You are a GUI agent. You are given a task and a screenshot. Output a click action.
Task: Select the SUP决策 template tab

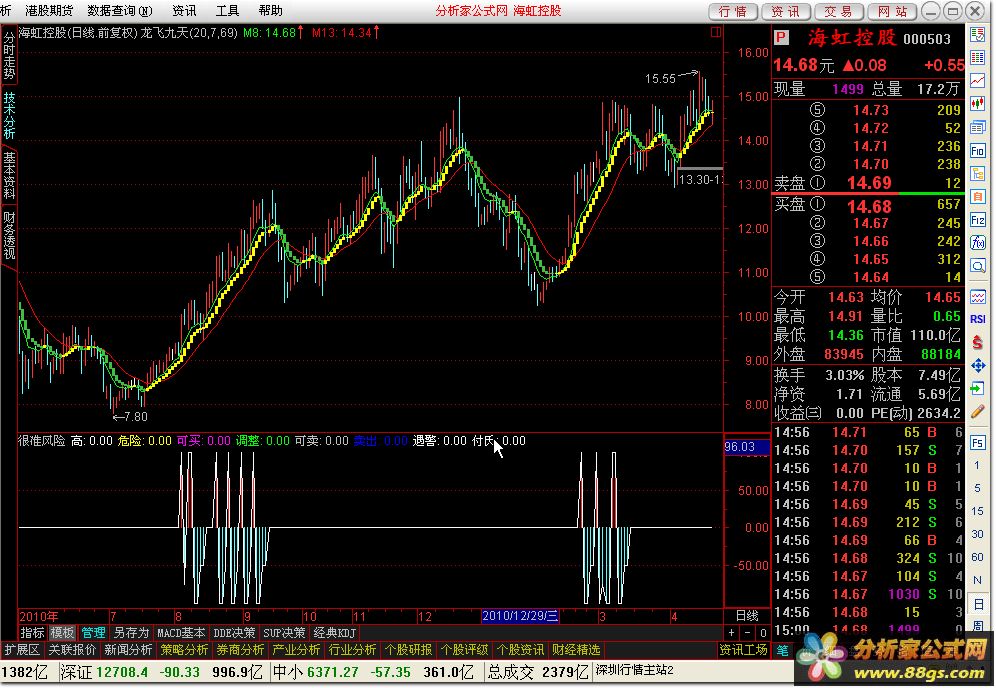(285, 633)
